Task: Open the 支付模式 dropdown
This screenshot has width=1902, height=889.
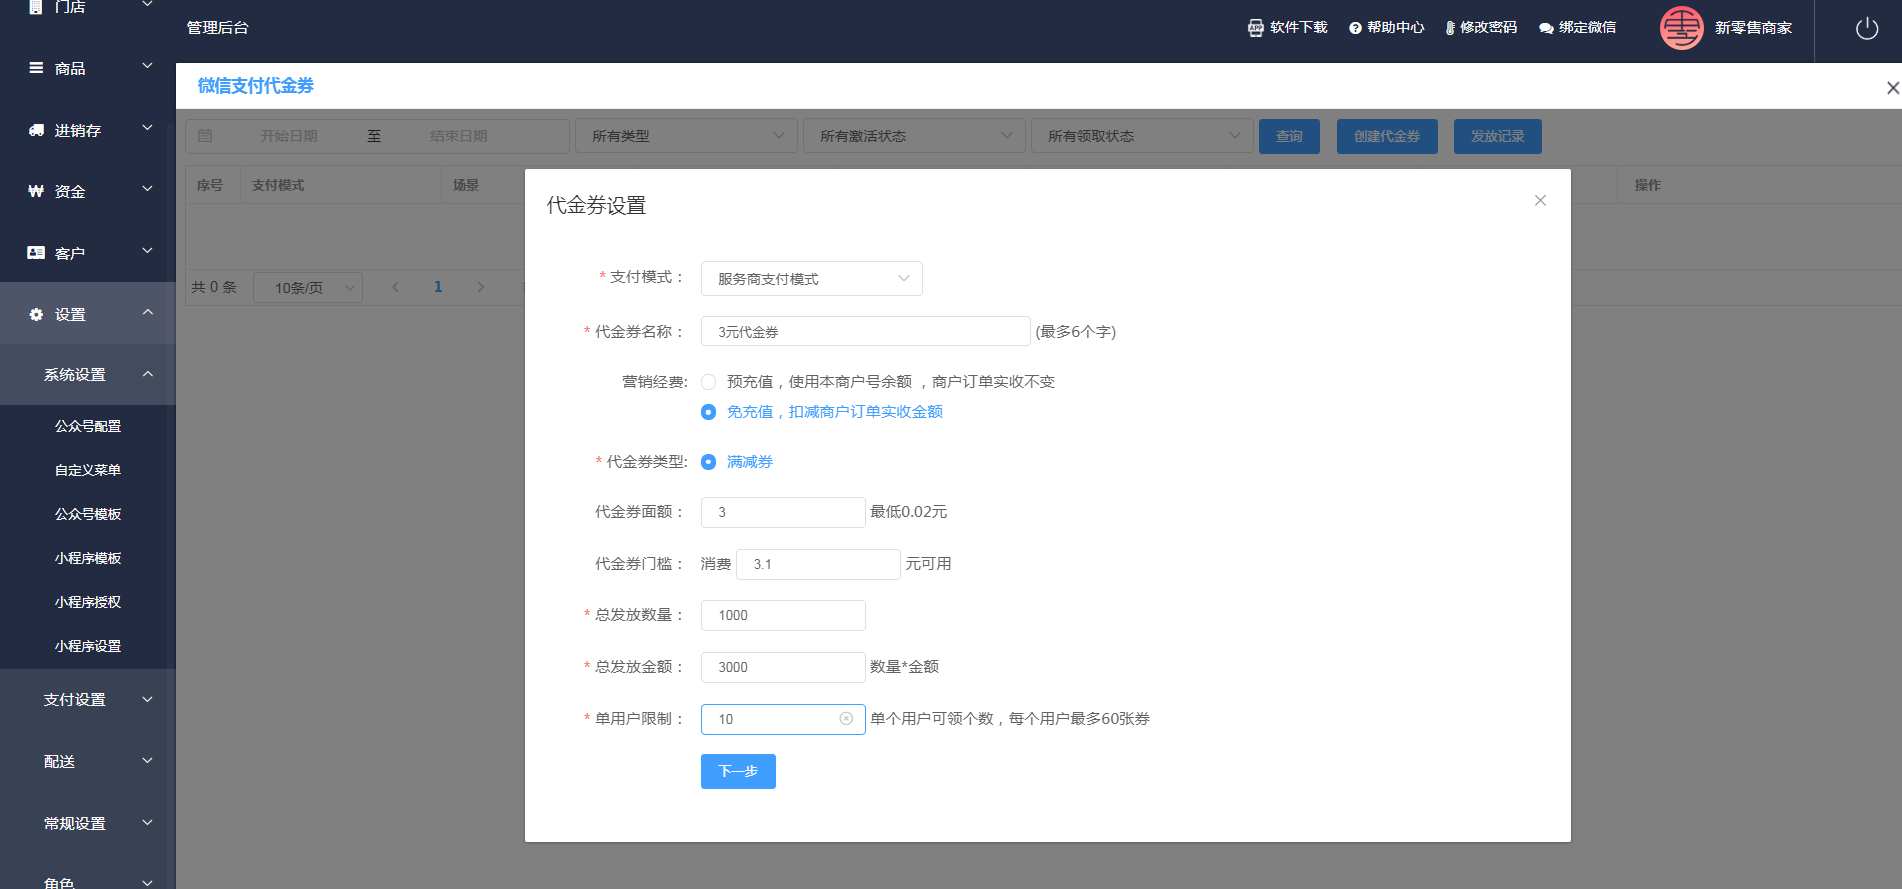Action: [x=812, y=279]
